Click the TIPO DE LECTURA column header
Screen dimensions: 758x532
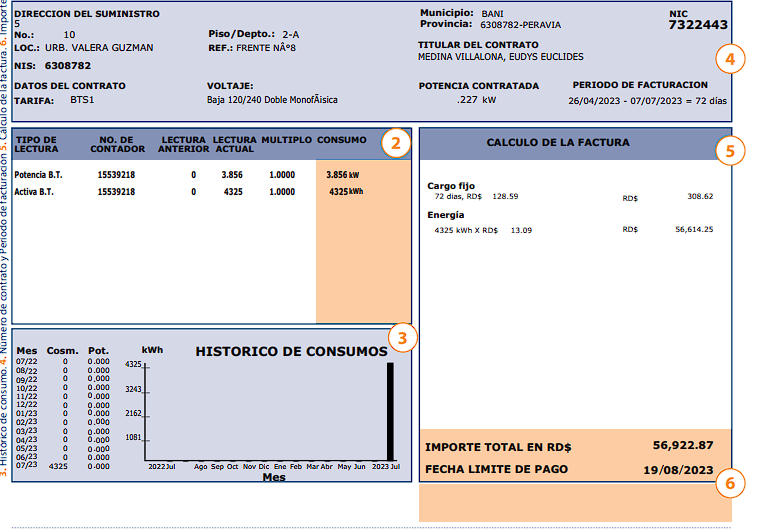coord(36,144)
